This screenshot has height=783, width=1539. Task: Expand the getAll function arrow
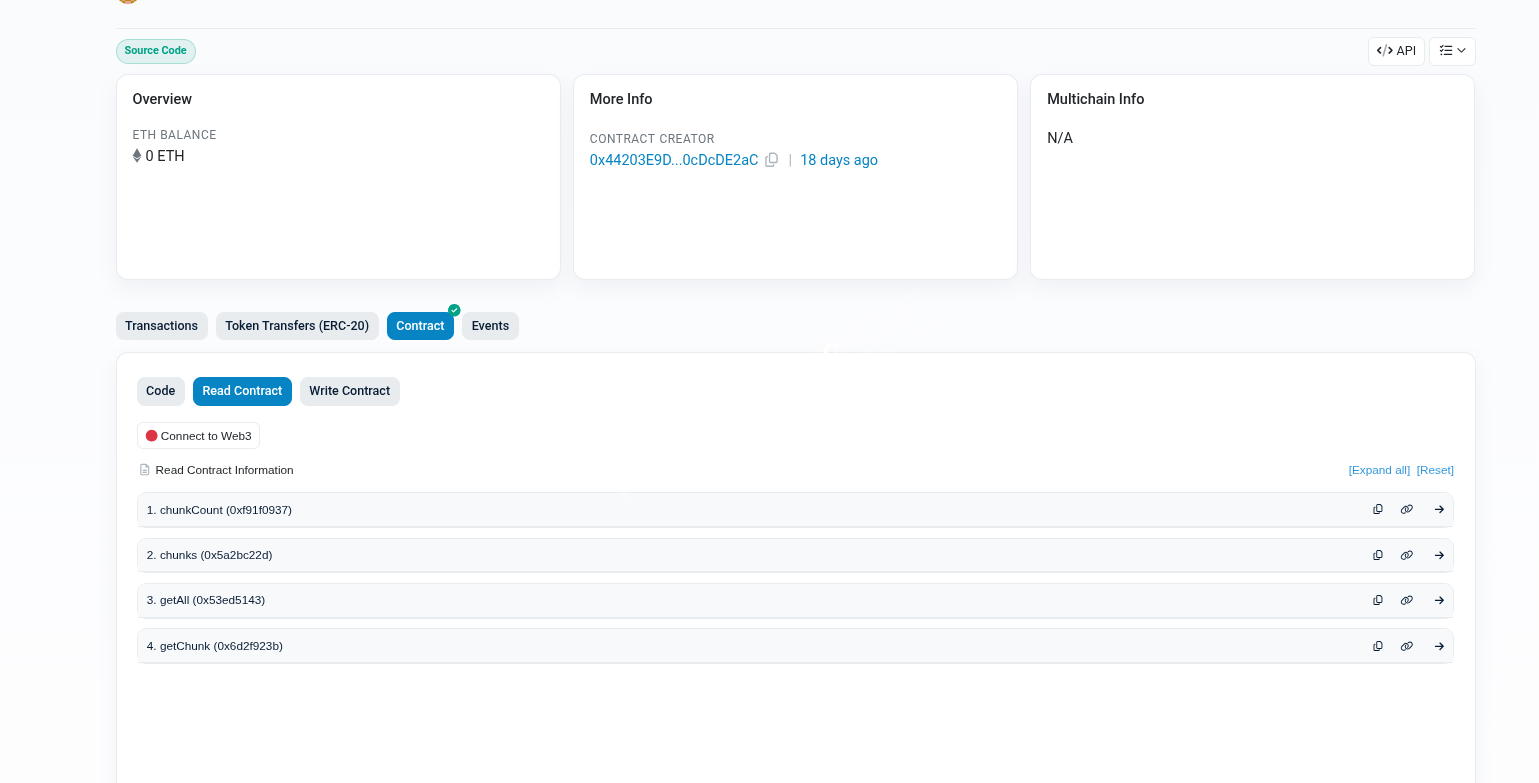coord(1439,600)
